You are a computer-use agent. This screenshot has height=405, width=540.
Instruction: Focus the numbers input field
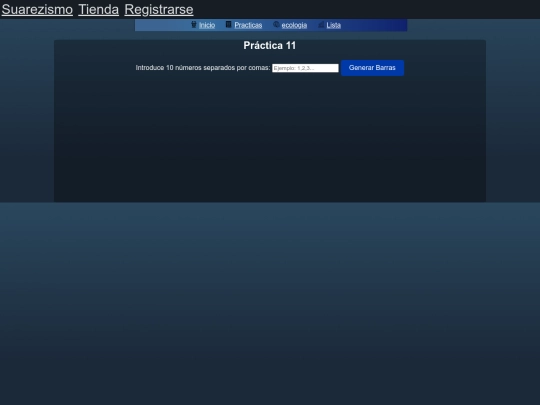point(305,68)
